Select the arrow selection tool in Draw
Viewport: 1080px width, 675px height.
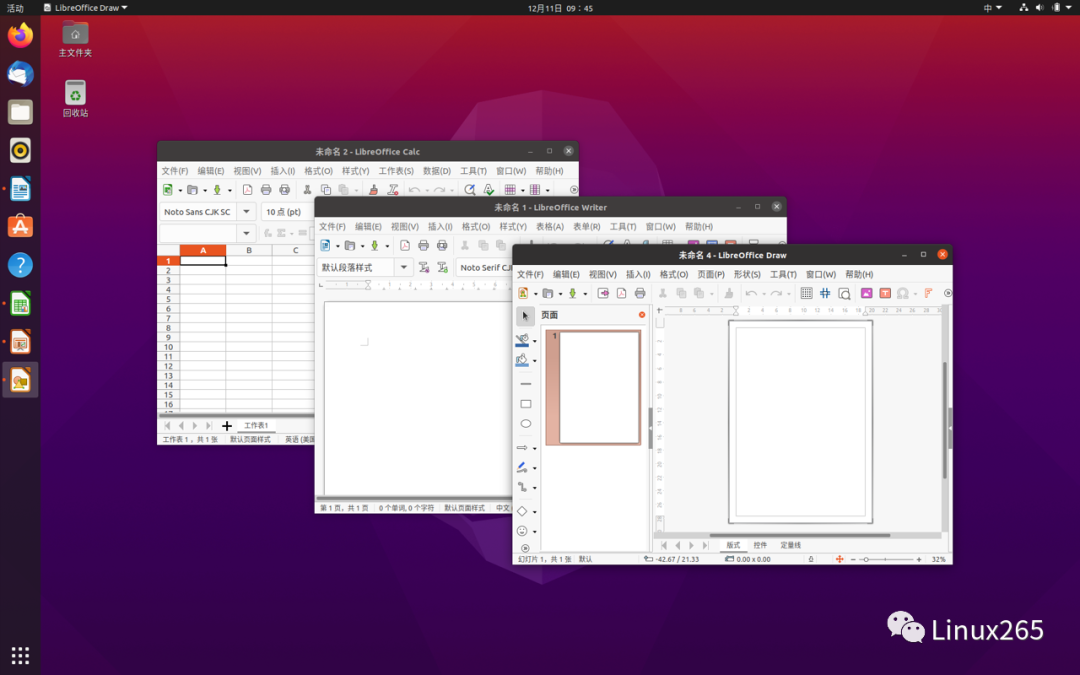[x=525, y=316]
